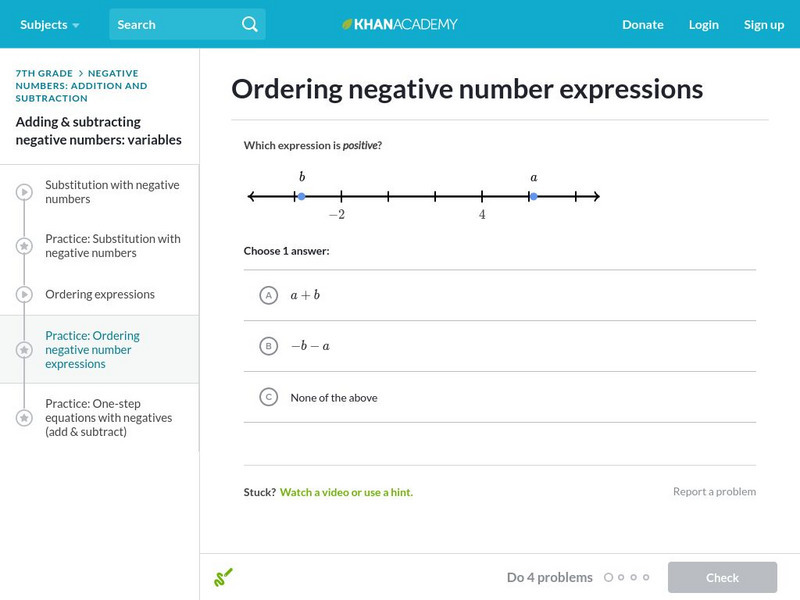Image resolution: width=800 pixels, height=600 pixels.
Task: Click Report a problem link
Action: pos(714,491)
